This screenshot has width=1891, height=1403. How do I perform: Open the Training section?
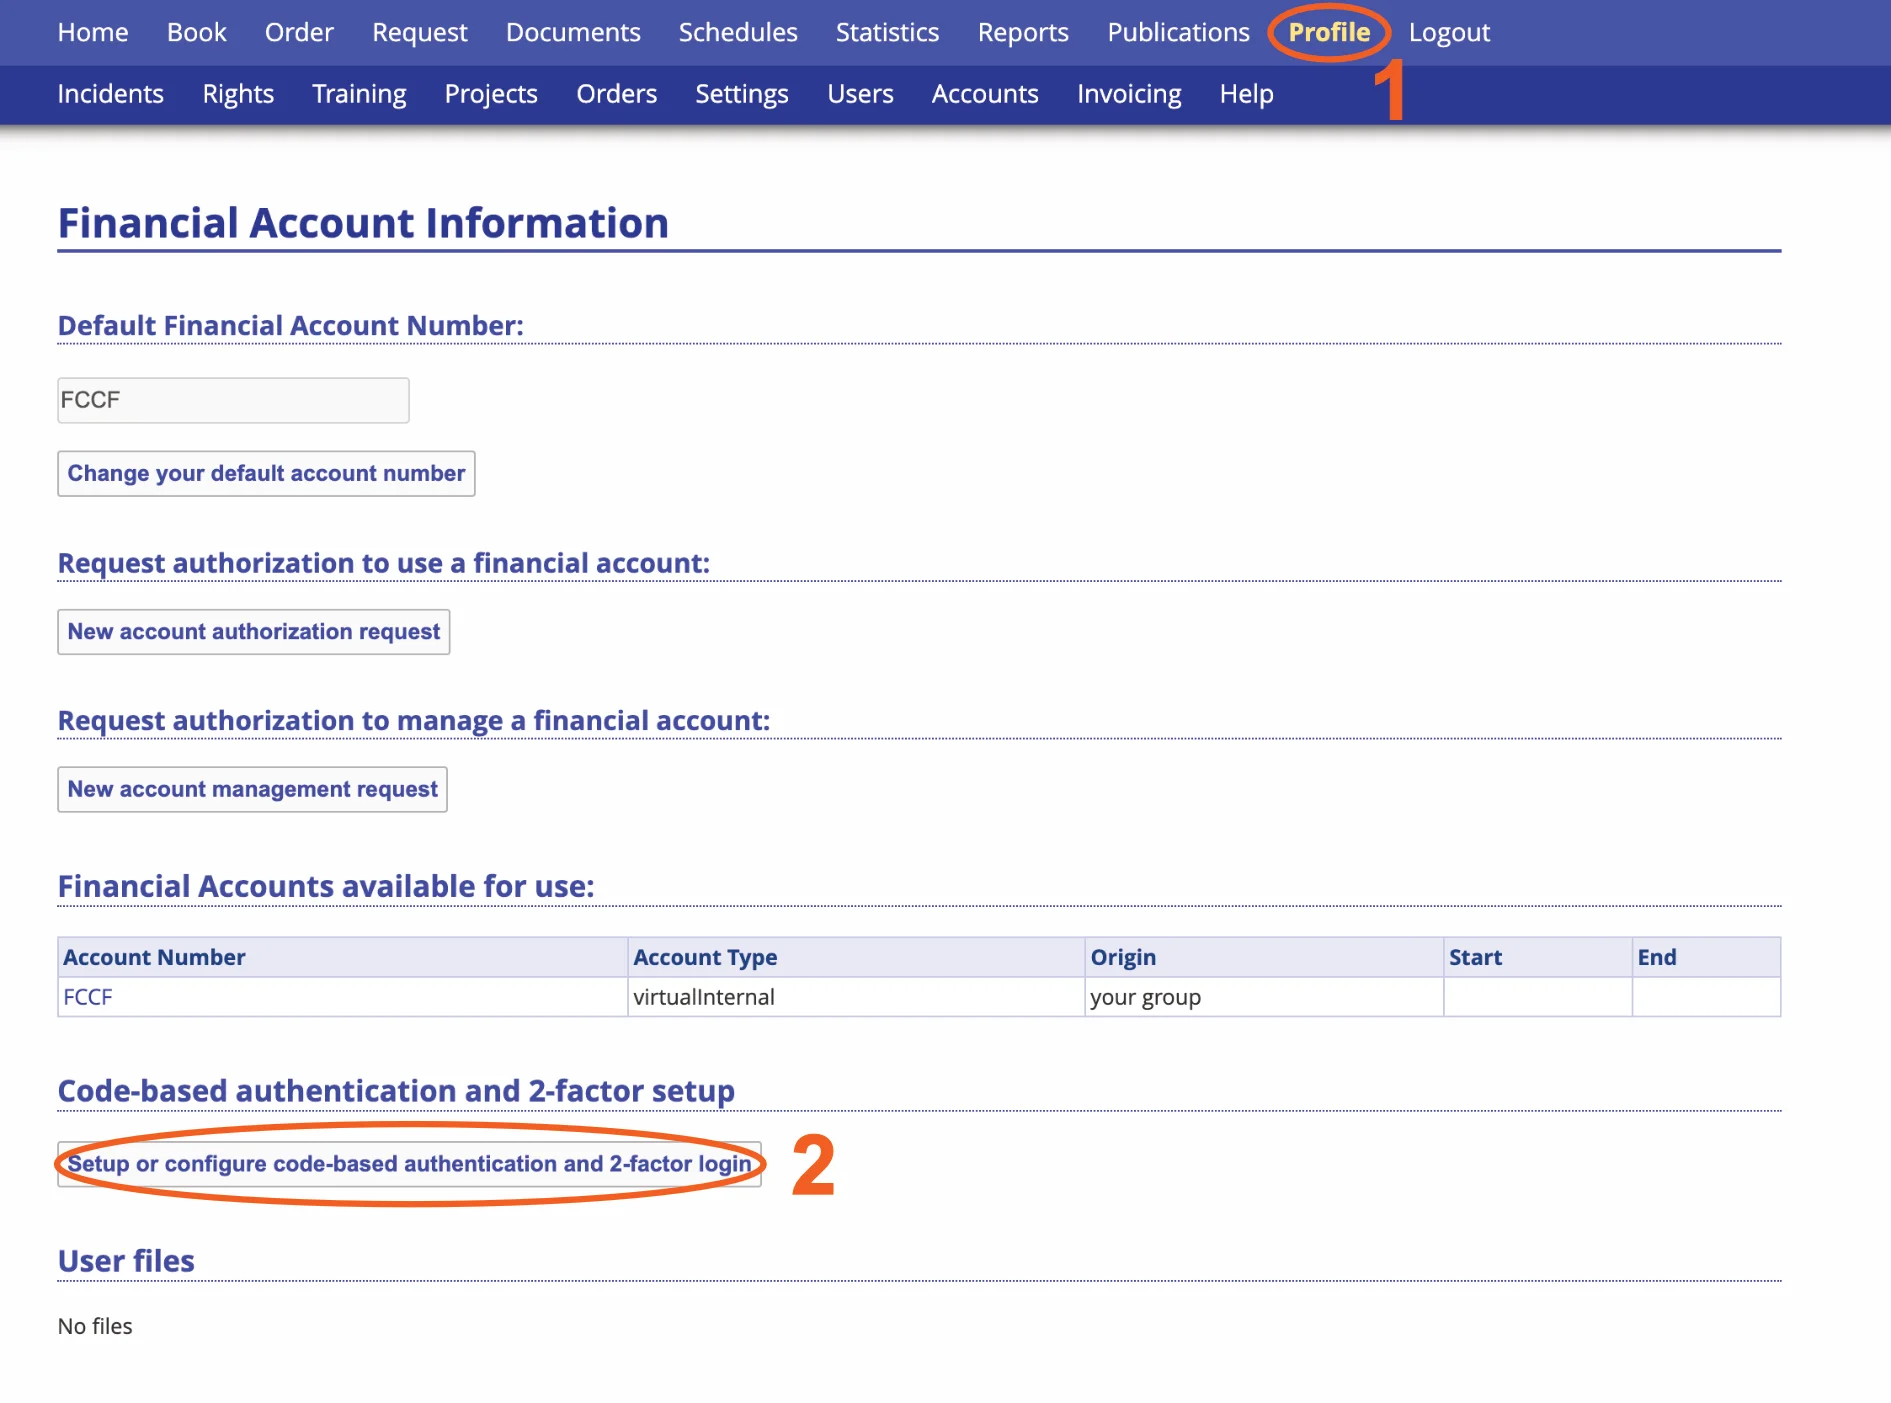359,94
